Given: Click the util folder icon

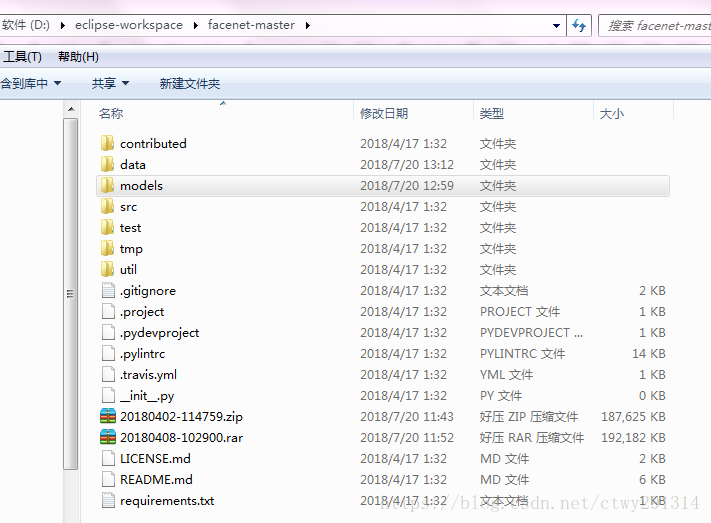Looking at the screenshot, I should (x=107, y=269).
